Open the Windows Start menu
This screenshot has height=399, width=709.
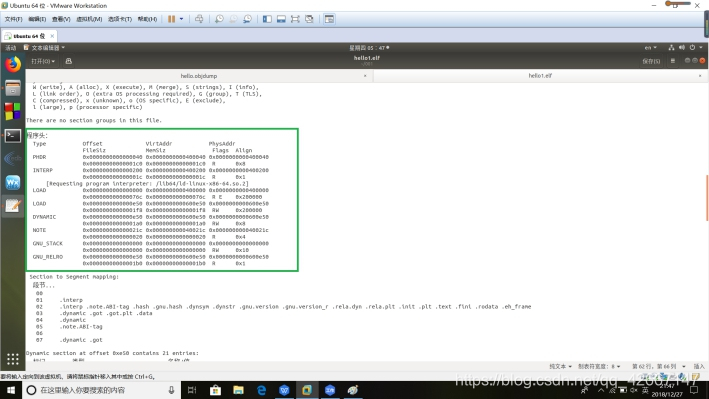coord(11,390)
